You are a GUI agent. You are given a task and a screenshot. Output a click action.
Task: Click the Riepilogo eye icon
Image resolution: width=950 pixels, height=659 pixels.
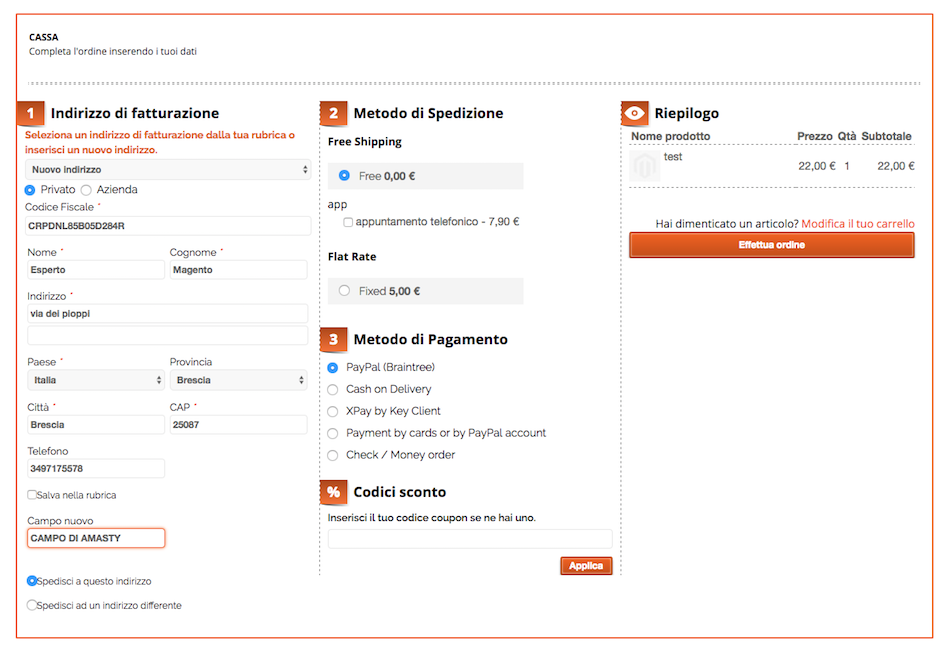coord(634,113)
